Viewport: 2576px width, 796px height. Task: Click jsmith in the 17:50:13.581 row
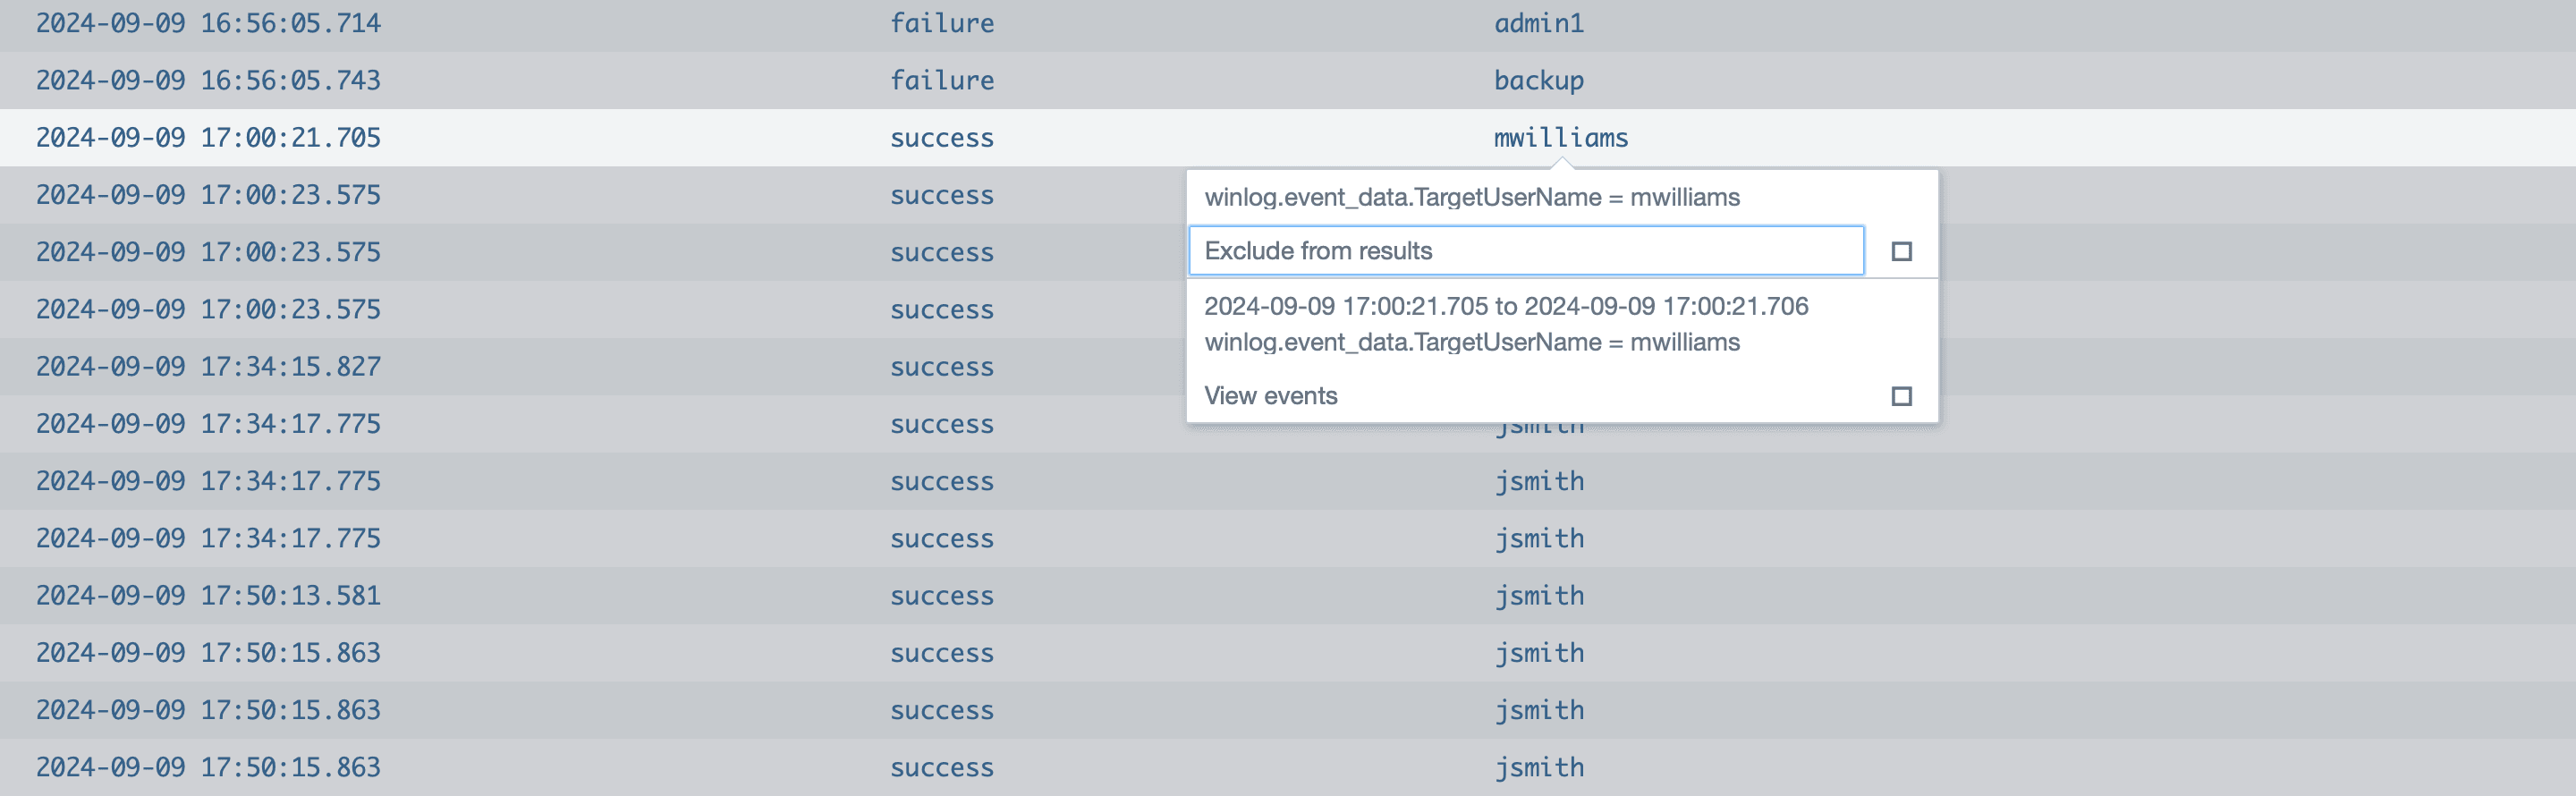pos(1538,596)
